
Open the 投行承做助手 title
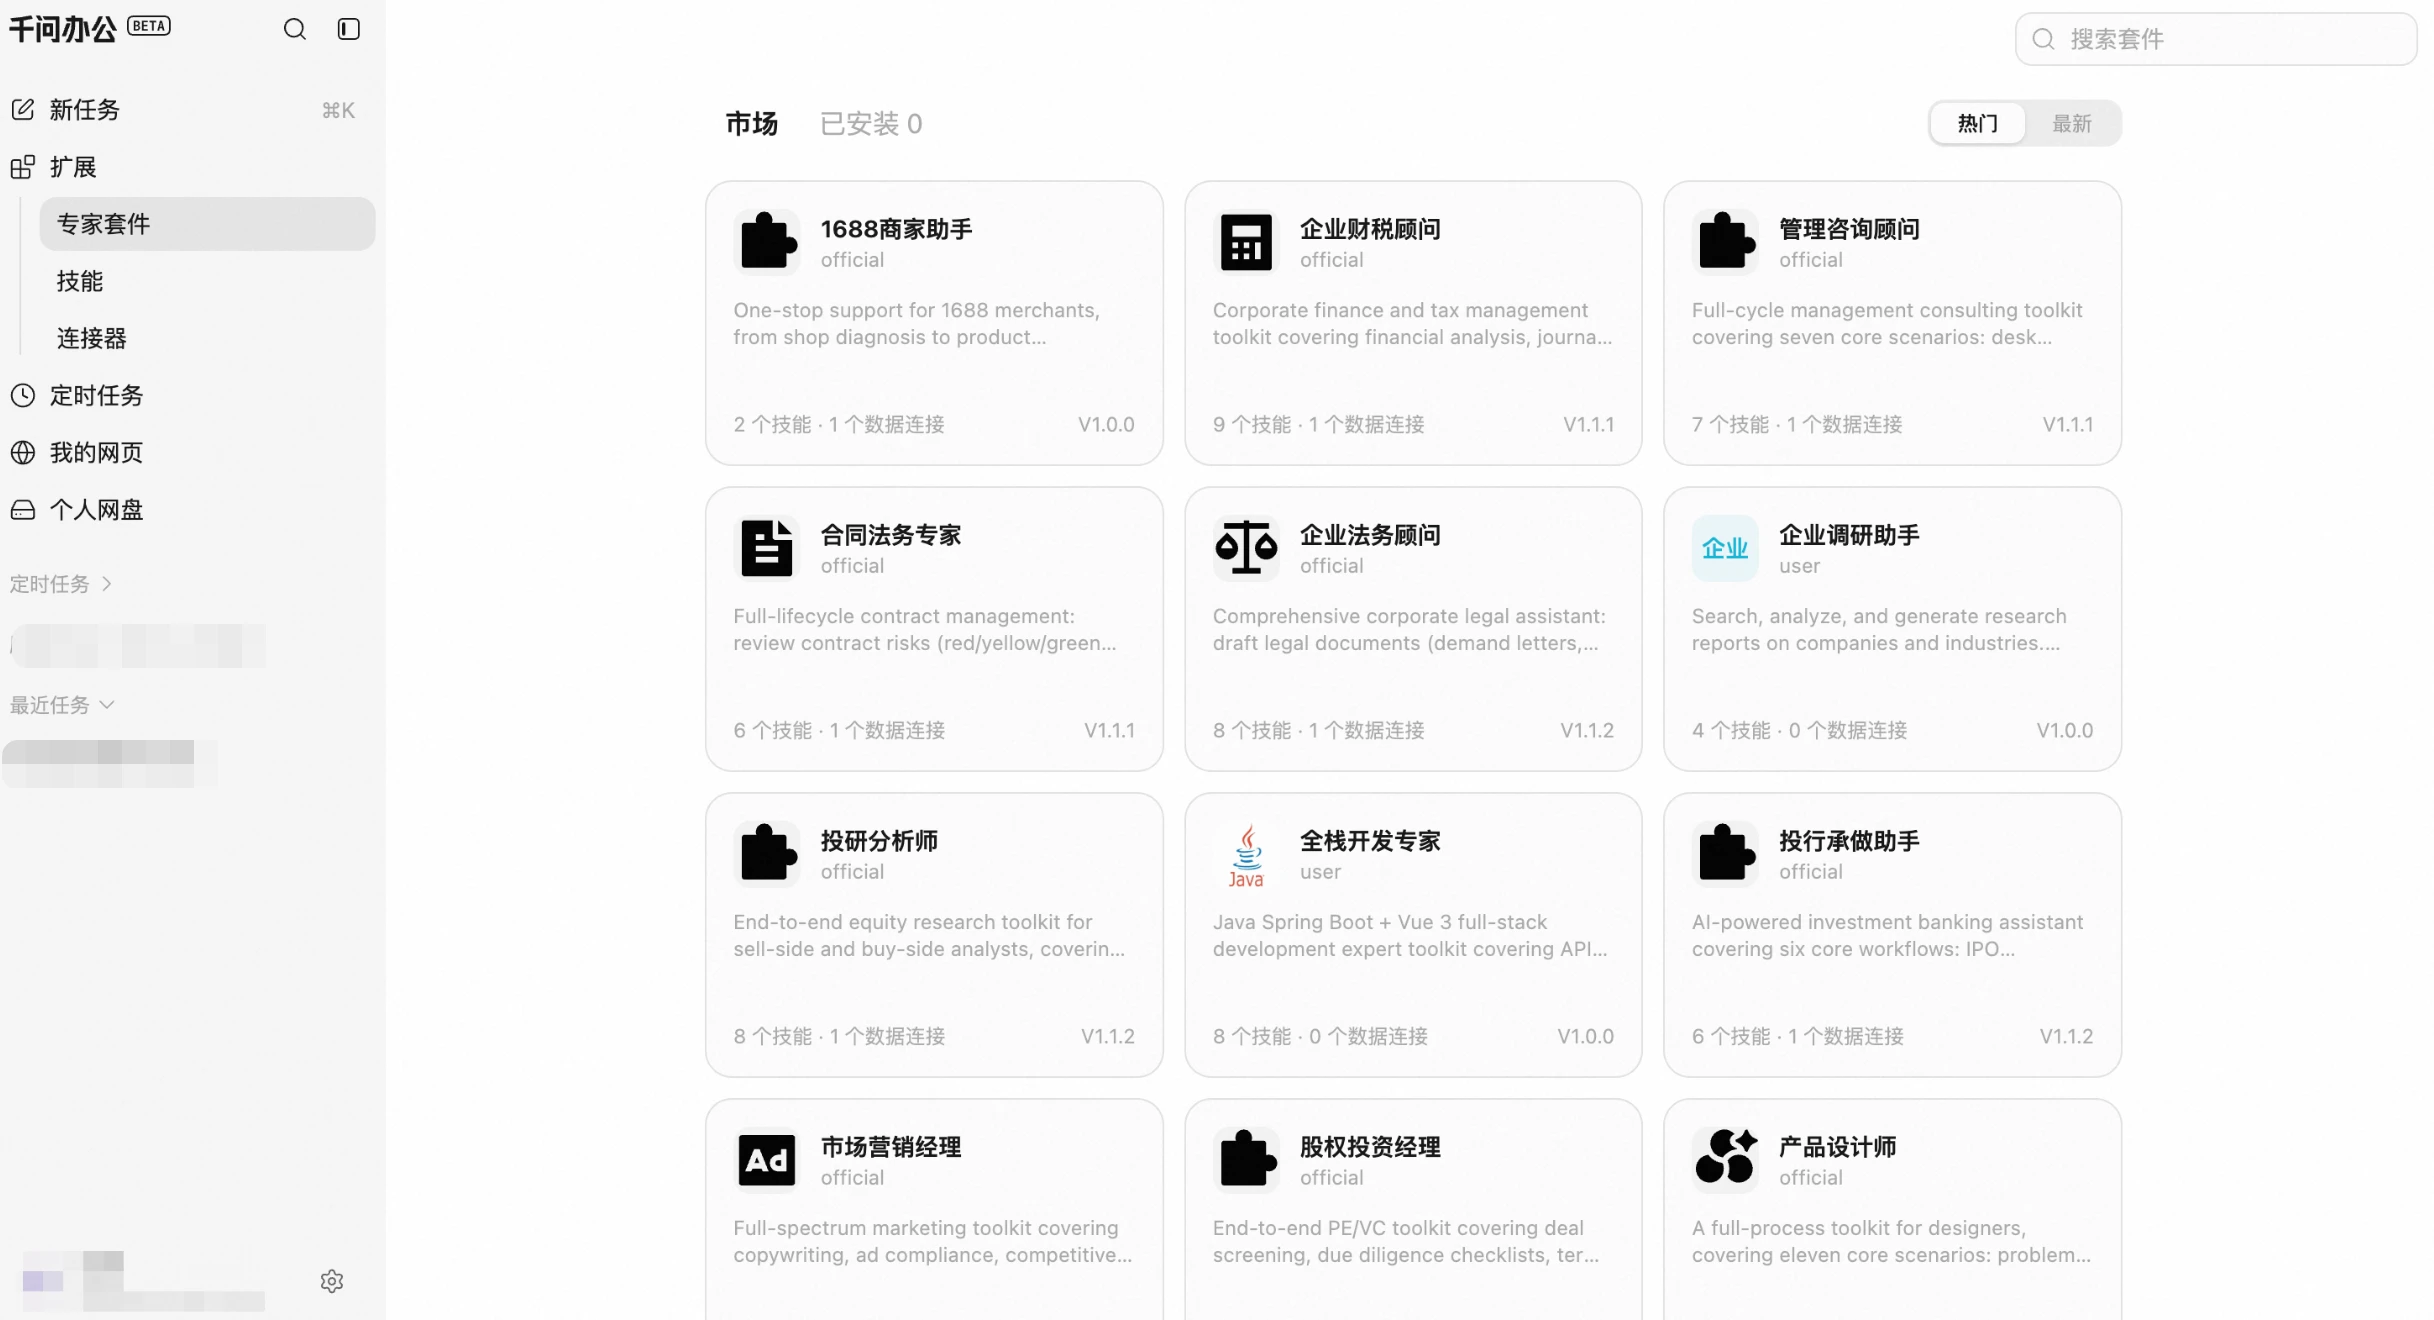[x=1849, y=841]
